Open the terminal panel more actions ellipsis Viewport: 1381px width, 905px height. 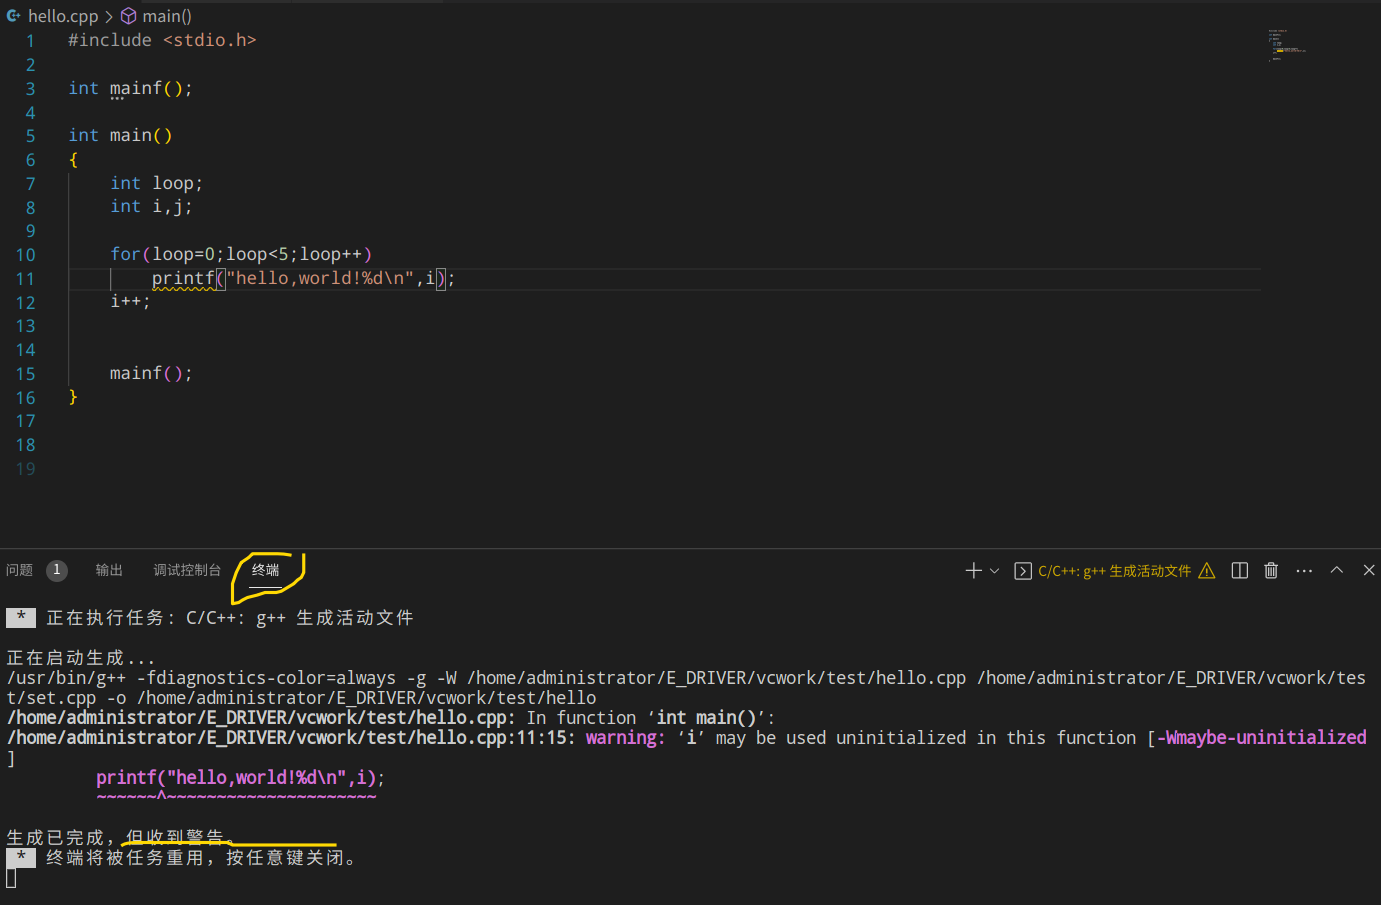click(x=1304, y=570)
